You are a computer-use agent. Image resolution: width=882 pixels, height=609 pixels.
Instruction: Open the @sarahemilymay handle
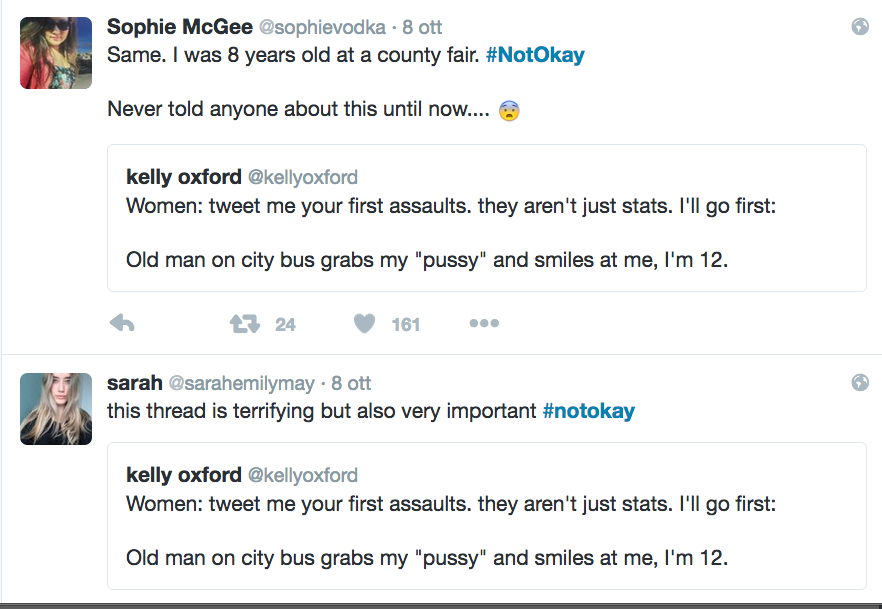242,383
